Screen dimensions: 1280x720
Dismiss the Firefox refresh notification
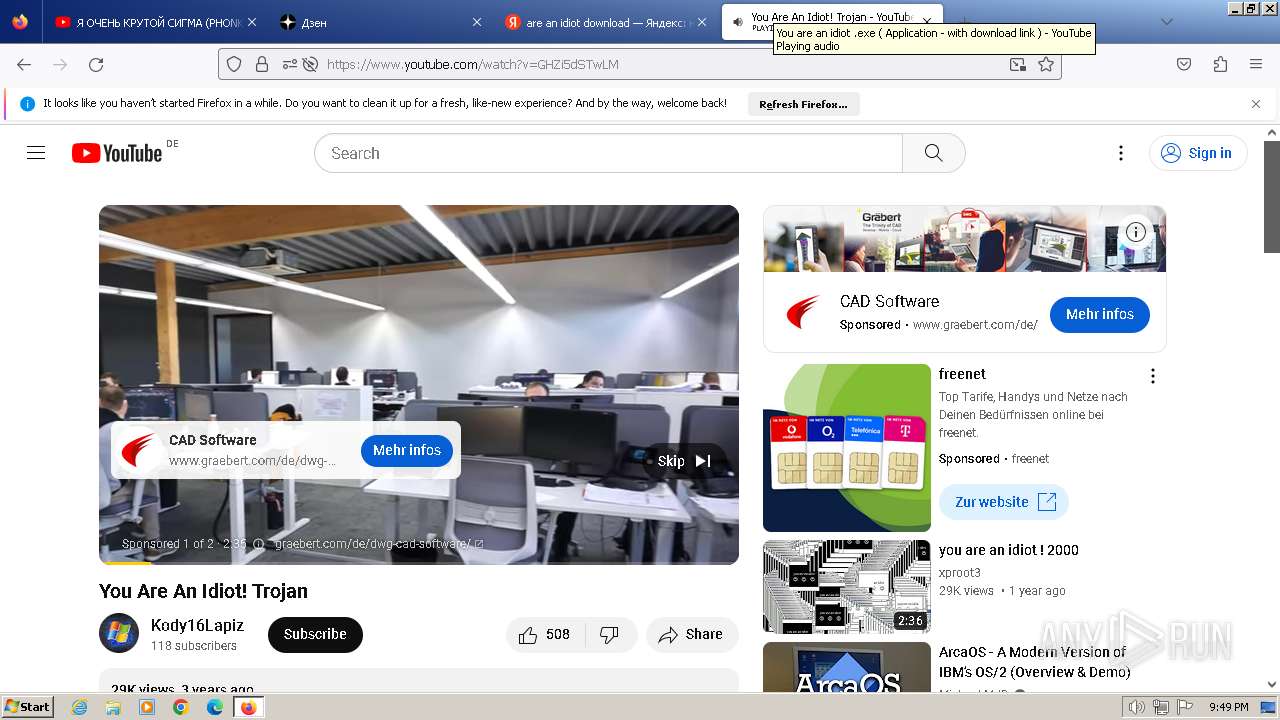(x=1256, y=104)
